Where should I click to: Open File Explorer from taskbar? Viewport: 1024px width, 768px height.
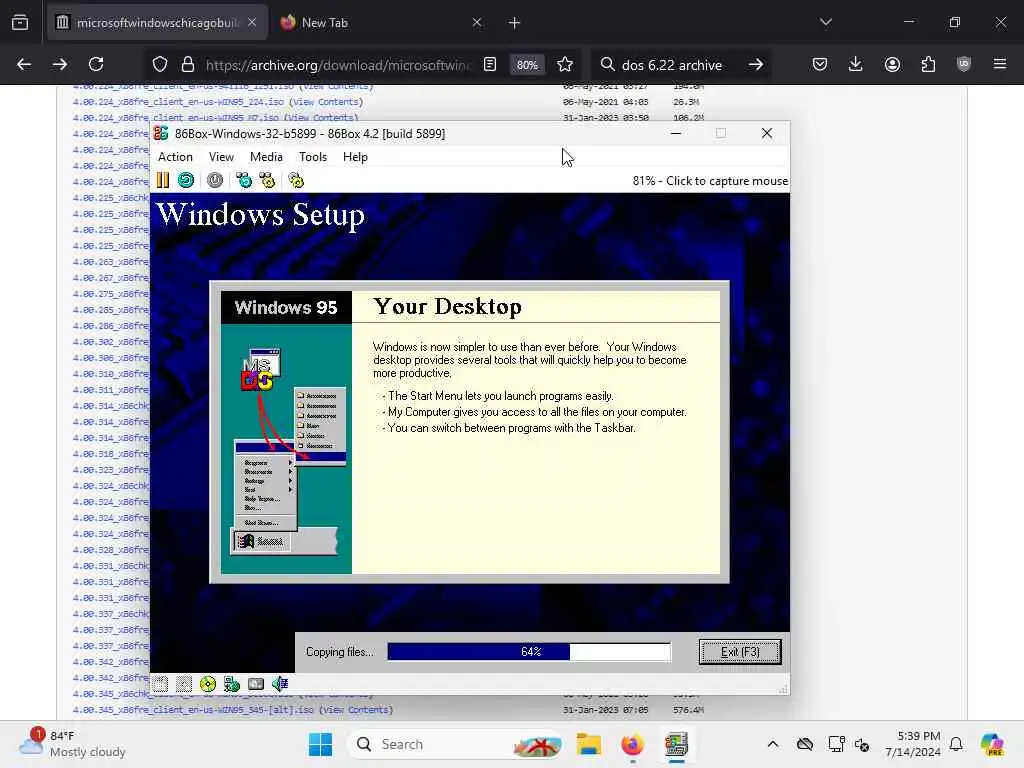(588, 744)
